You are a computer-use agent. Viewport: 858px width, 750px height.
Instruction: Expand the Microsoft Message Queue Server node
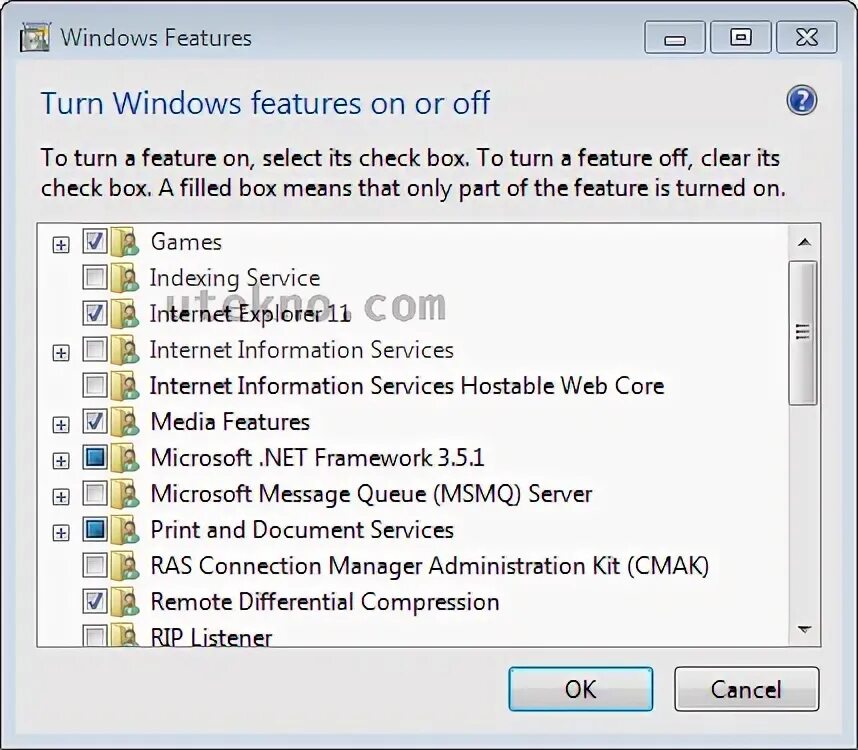pos(61,495)
